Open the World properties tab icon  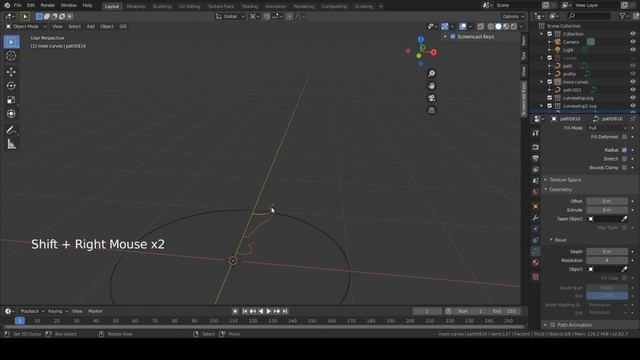tap(536, 192)
